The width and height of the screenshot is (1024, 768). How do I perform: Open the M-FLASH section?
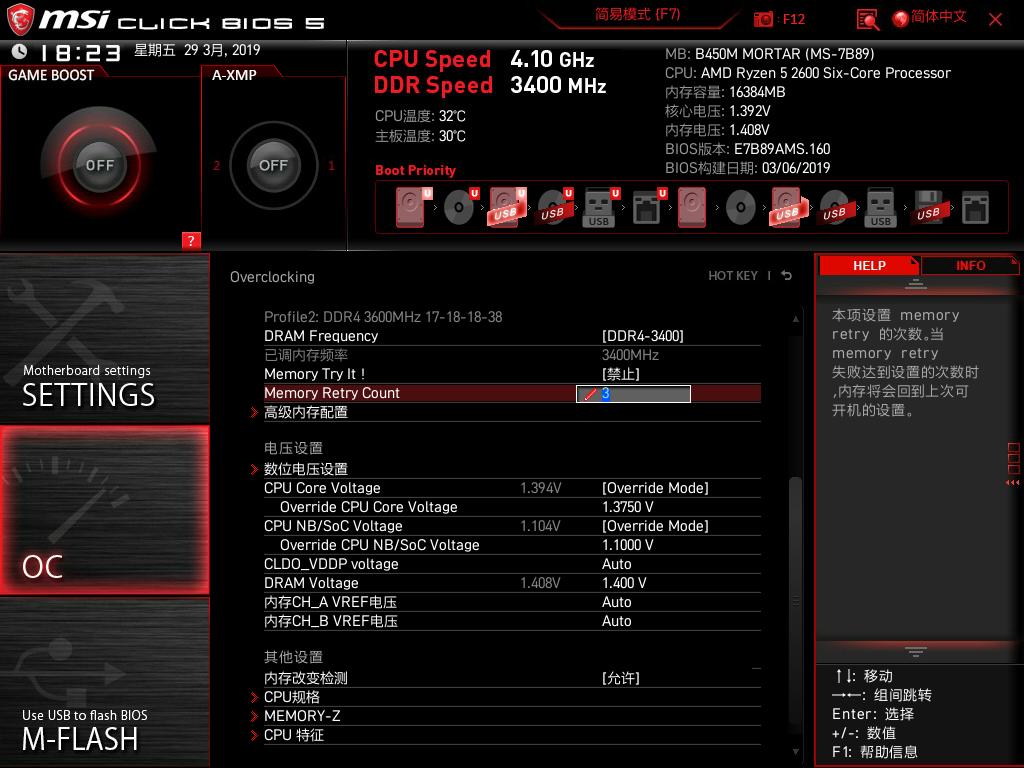pos(104,682)
